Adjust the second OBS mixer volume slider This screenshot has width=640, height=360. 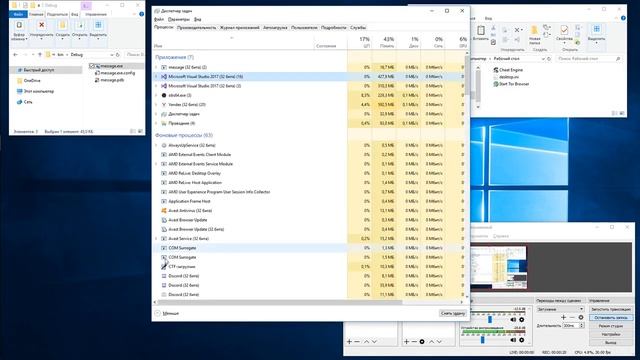(x=482, y=340)
